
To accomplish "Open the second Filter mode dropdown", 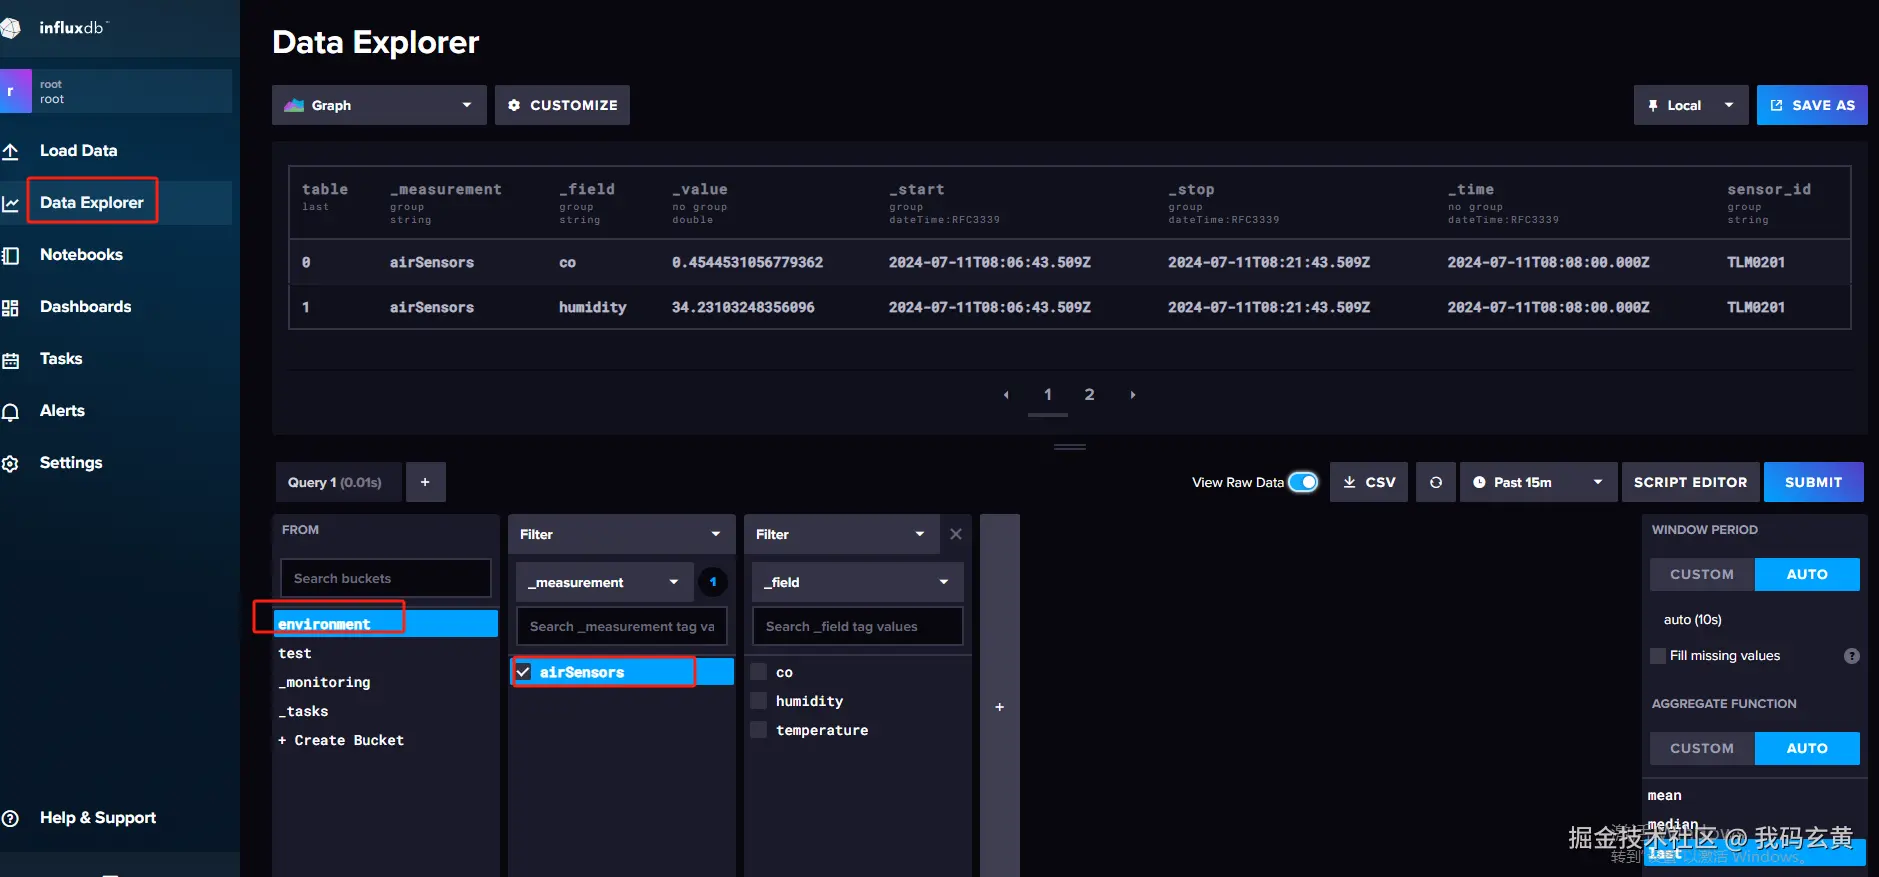I will click(x=840, y=534).
